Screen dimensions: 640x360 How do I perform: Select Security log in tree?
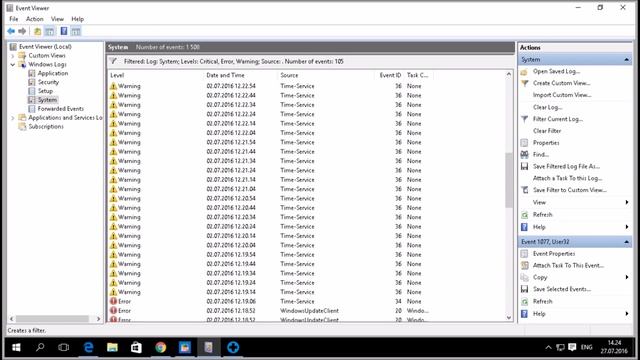[x=48, y=82]
